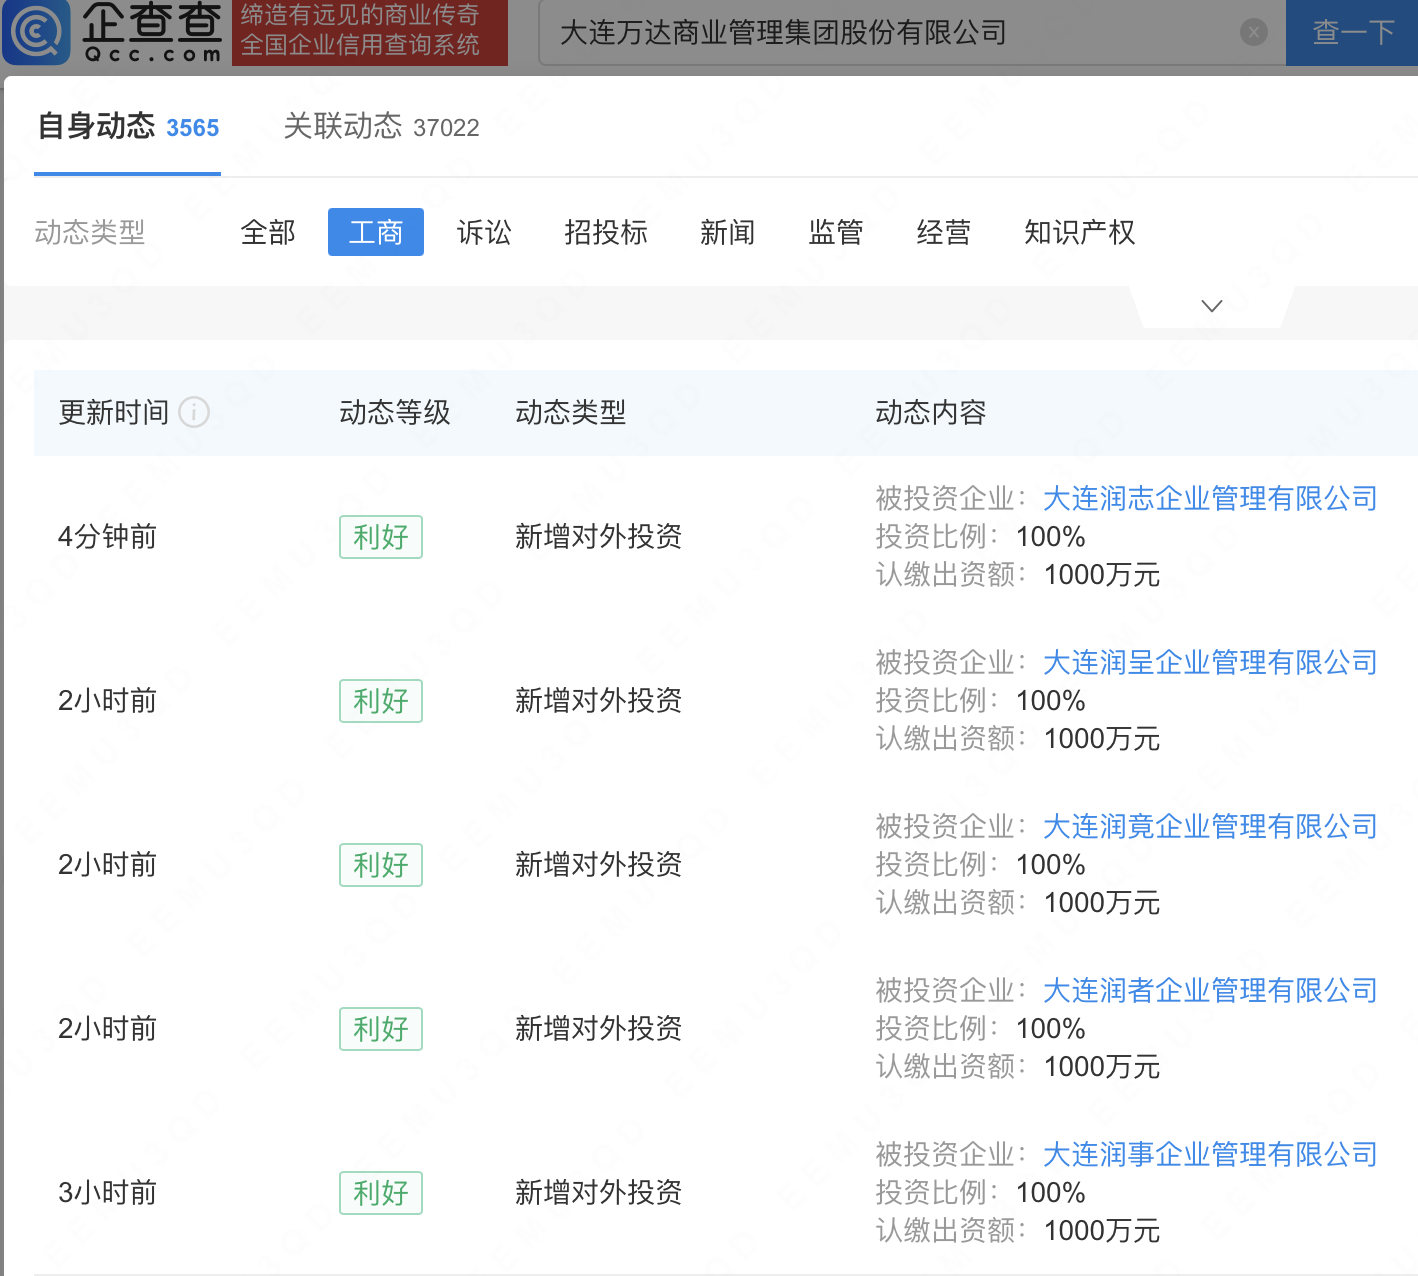Screen dimensions: 1418x1276
Task: Switch to the 自身动态 tab
Action: point(128,127)
